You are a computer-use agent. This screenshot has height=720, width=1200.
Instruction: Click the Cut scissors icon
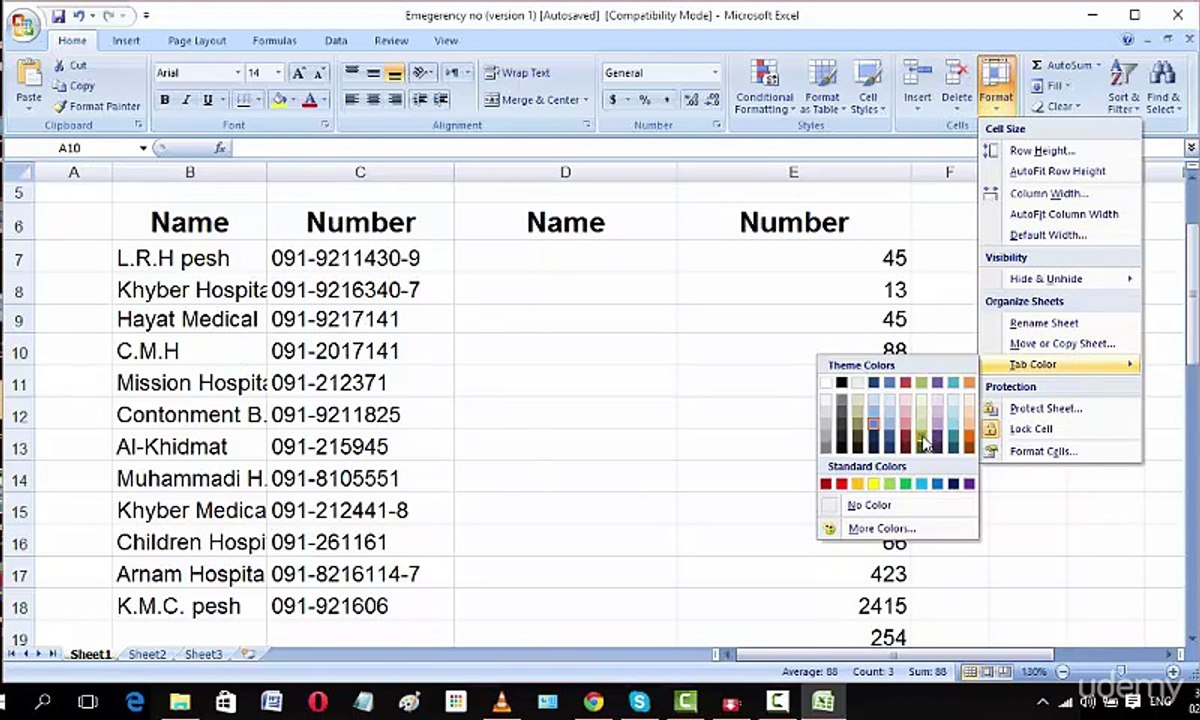click(x=59, y=65)
